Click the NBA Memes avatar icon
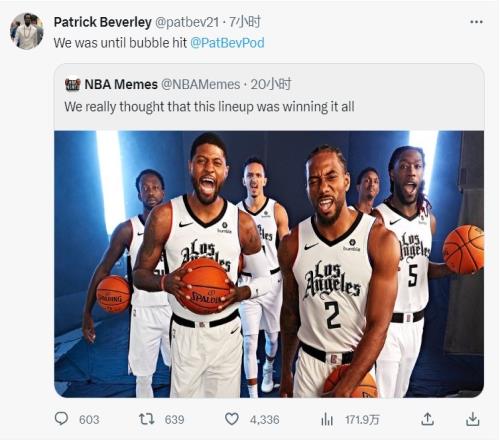The height and width of the screenshot is (440, 500). (x=72, y=85)
